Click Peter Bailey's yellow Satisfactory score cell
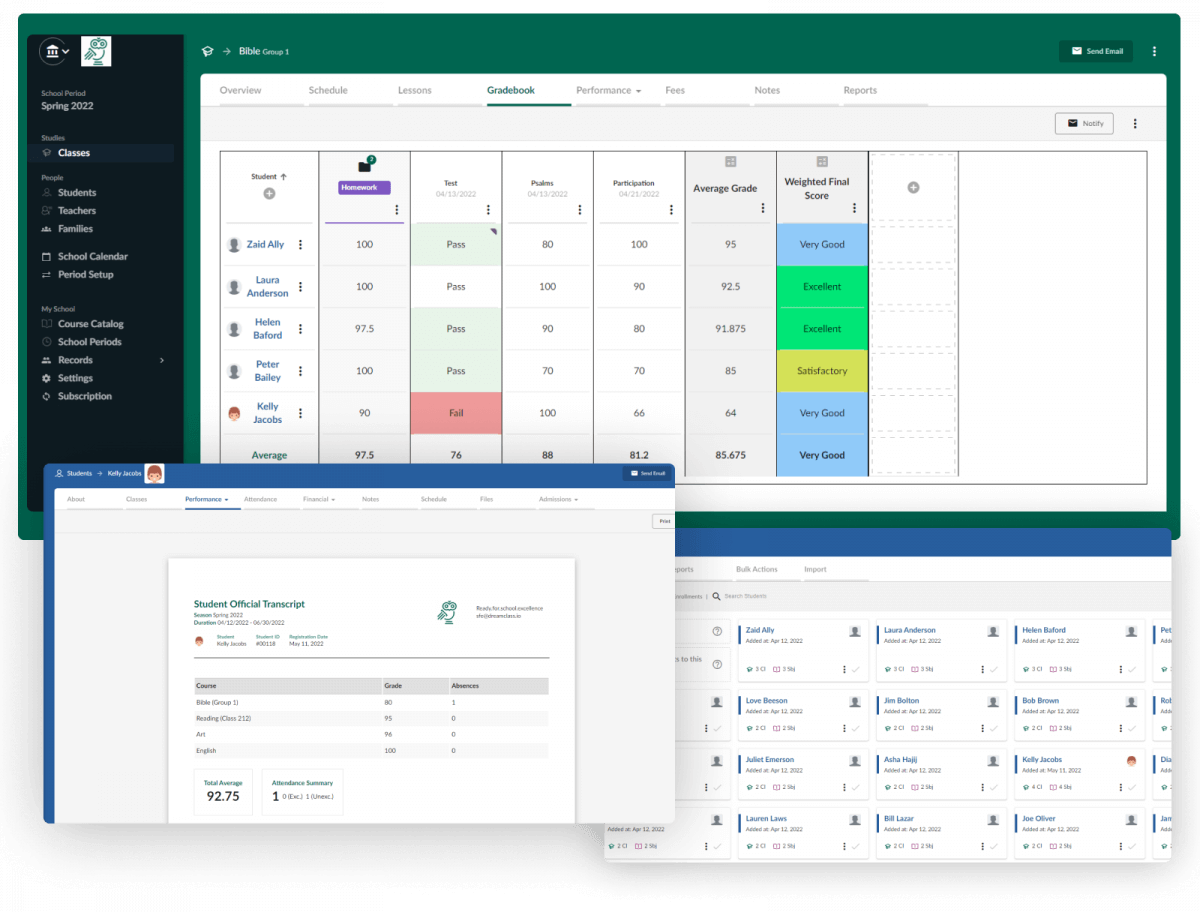Viewport: 1200px width, 912px height. pos(822,371)
